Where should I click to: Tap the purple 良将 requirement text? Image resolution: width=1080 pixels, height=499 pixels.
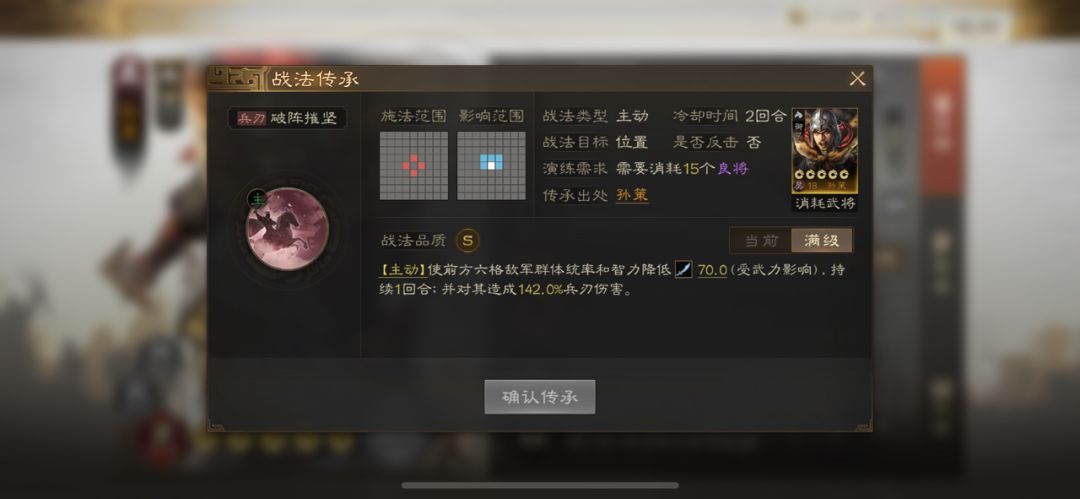[x=732, y=168]
